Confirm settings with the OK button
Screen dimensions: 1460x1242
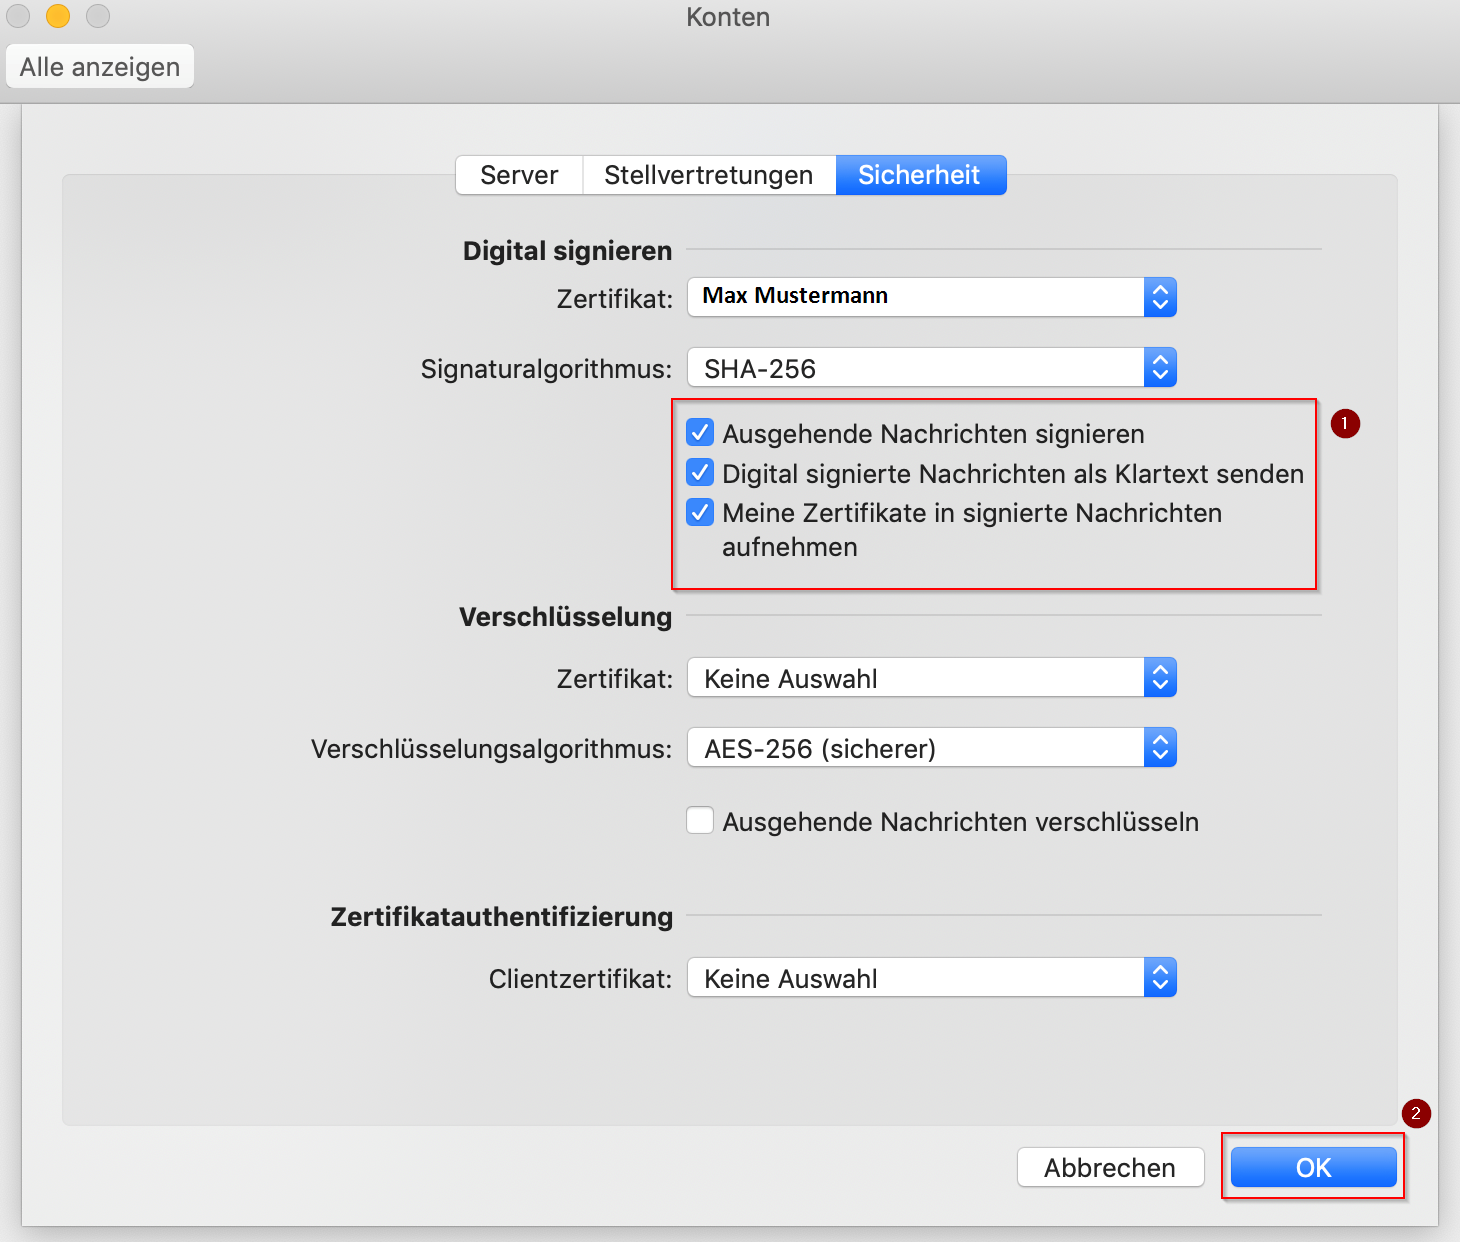point(1313,1167)
